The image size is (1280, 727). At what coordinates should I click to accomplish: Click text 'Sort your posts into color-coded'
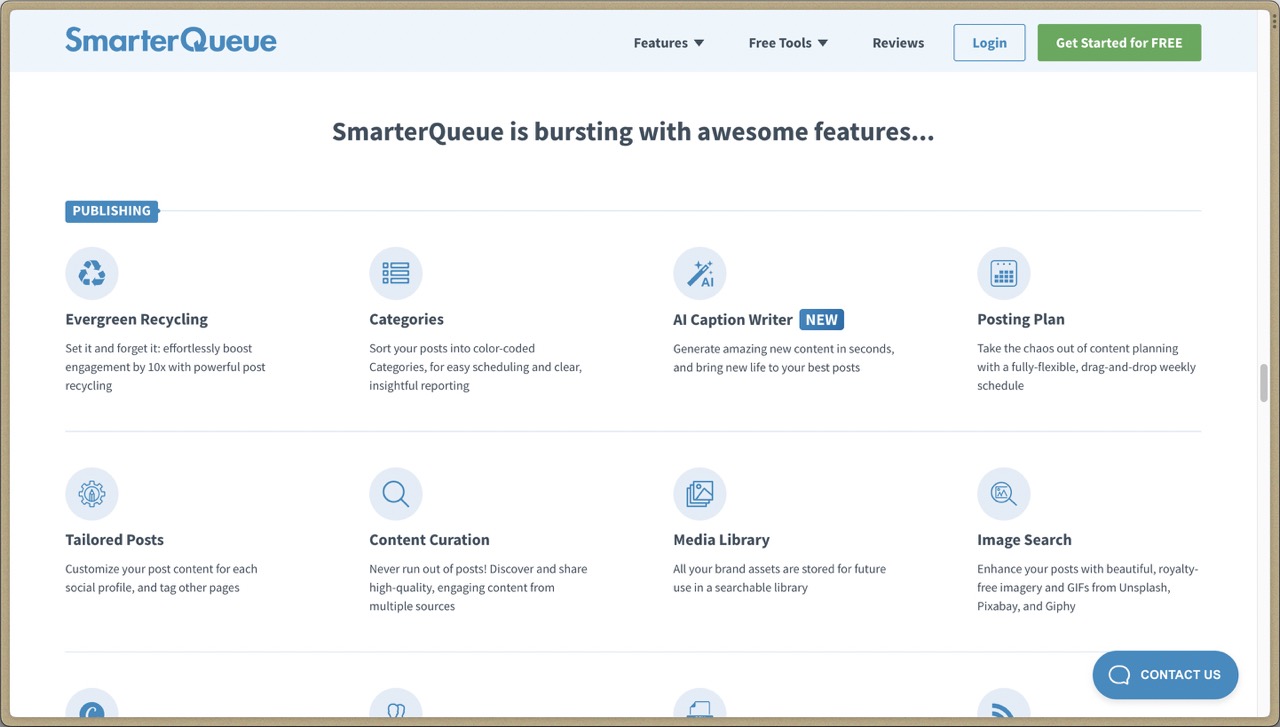452,349
